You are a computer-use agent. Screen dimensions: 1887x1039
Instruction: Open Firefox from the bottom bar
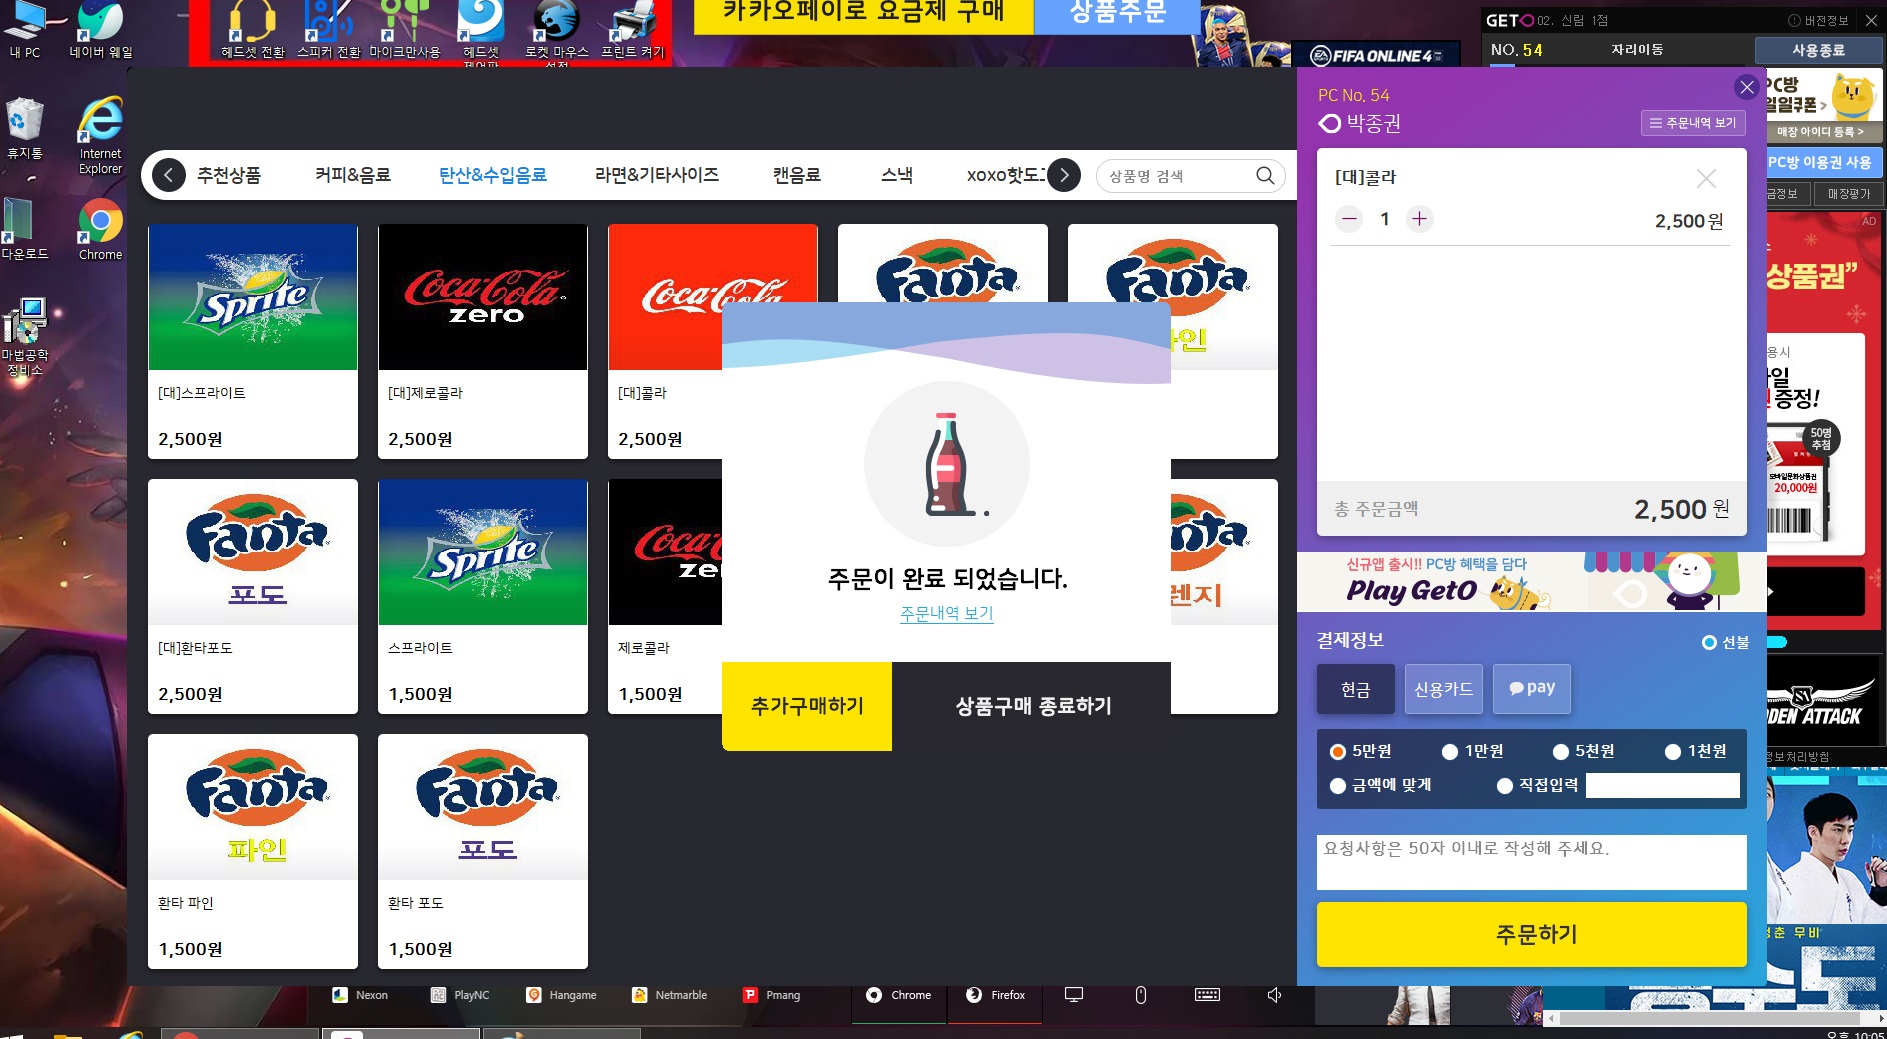995,995
